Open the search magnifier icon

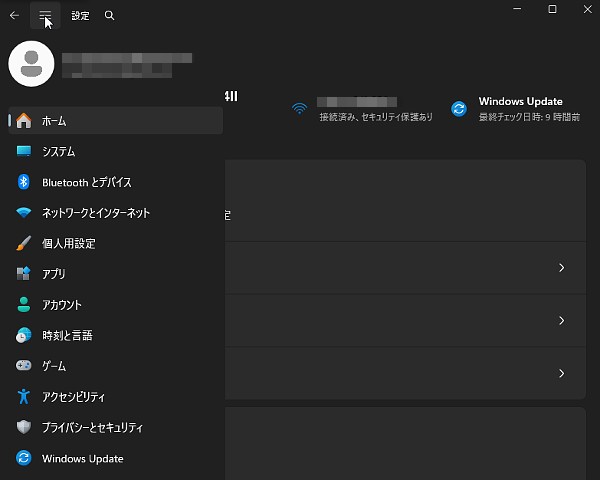coord(109,16)
